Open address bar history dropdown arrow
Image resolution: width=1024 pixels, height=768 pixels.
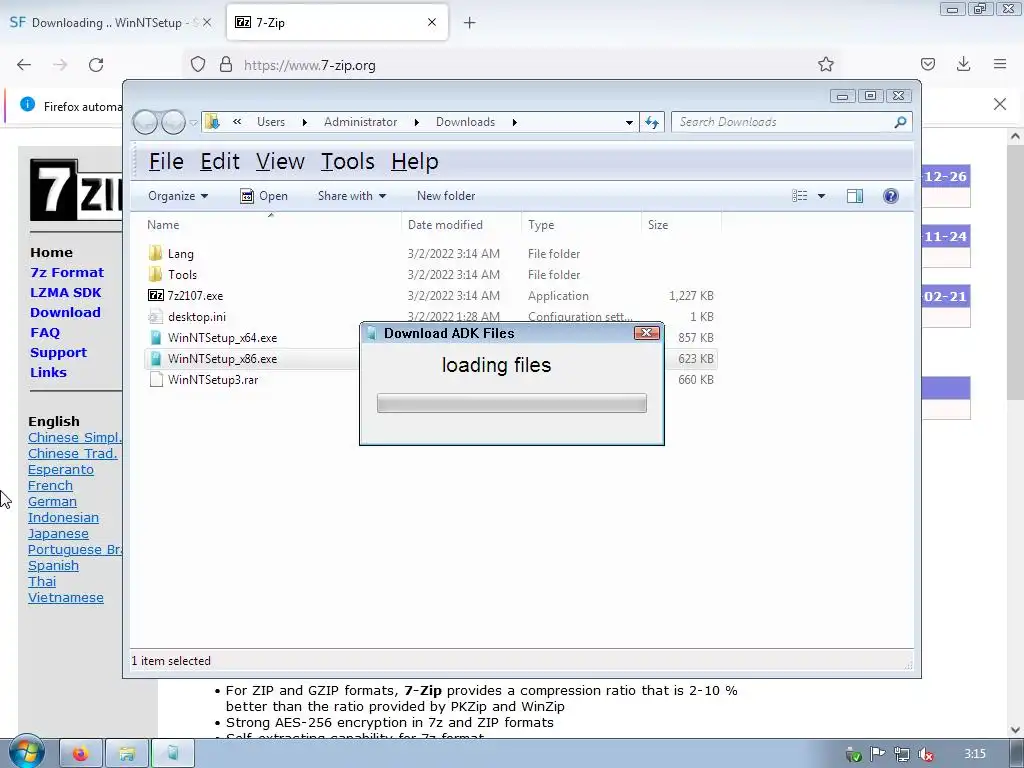629,122
